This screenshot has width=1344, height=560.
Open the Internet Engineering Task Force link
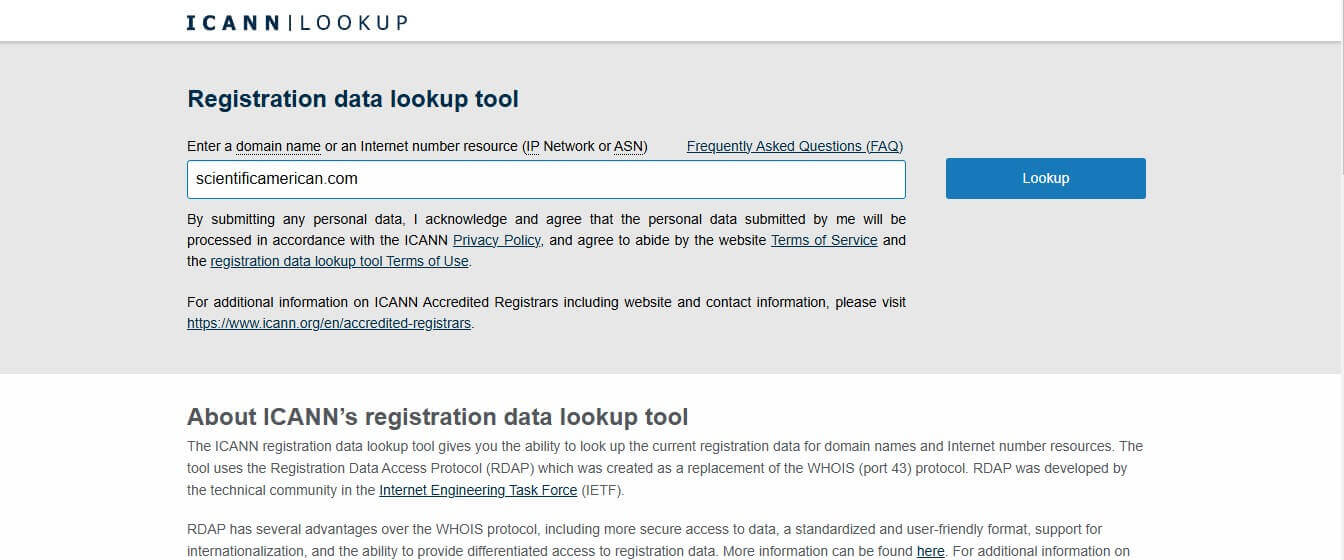477,490
